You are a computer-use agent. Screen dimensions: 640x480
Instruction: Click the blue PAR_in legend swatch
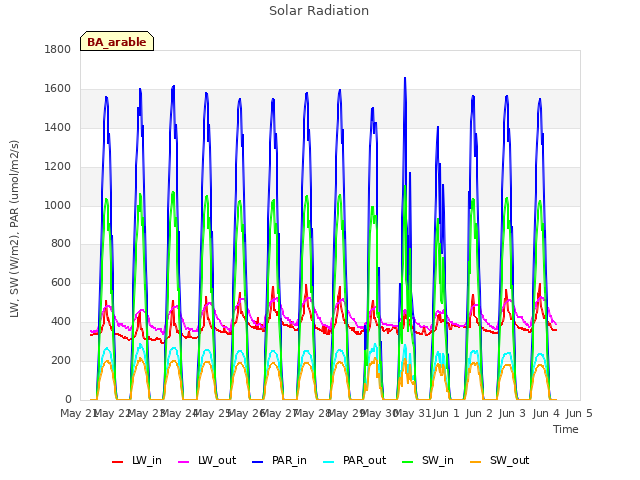coord(258,462)
